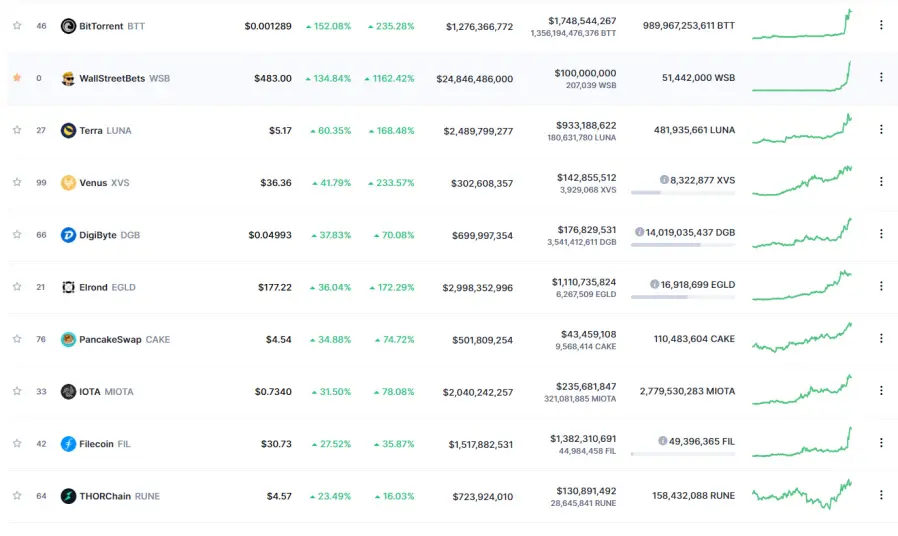This screenshot has width=898, height=536.
Task: Click Filecoin circulating supply progress bar
Action: (683, 454)
